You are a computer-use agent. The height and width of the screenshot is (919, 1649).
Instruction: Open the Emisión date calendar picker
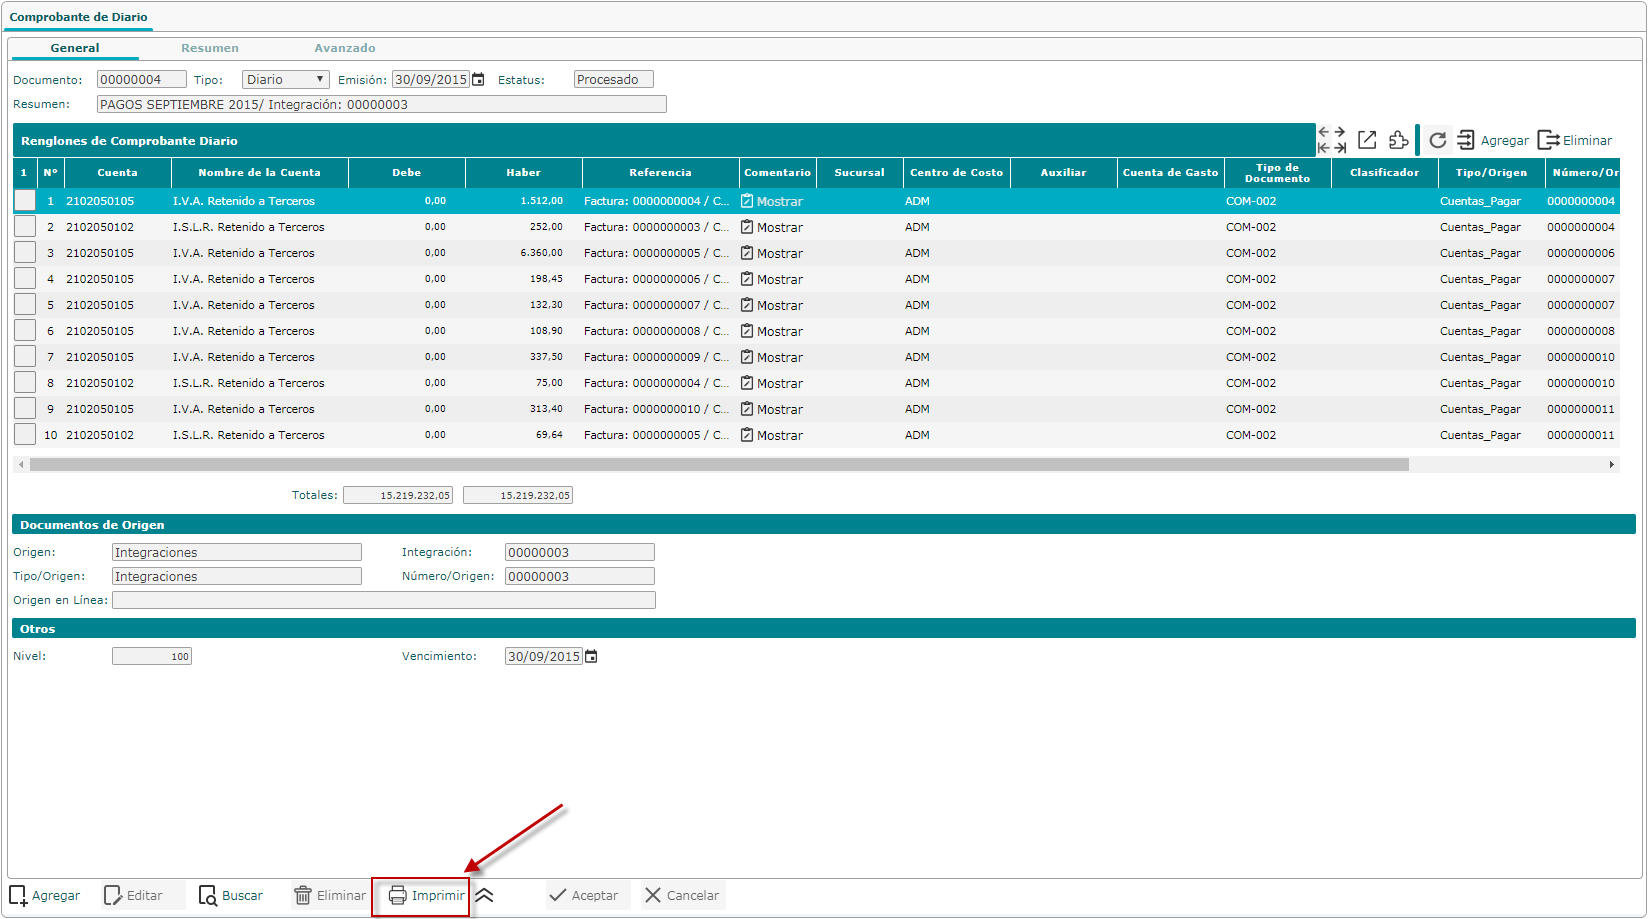coord(478,80)
